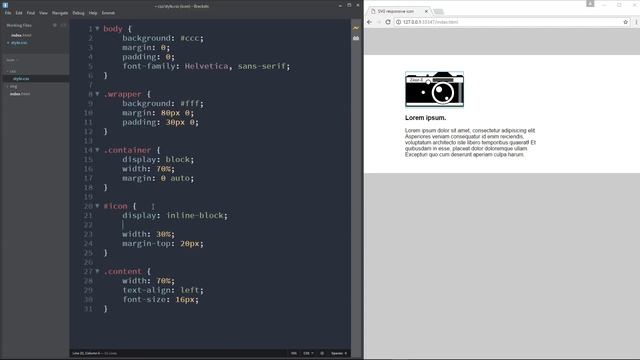The height and width of the screenshot is (360, 640).
Task: Click Chrome's forward arrow button
Action: pyautogui.click(x=378, y=22)
